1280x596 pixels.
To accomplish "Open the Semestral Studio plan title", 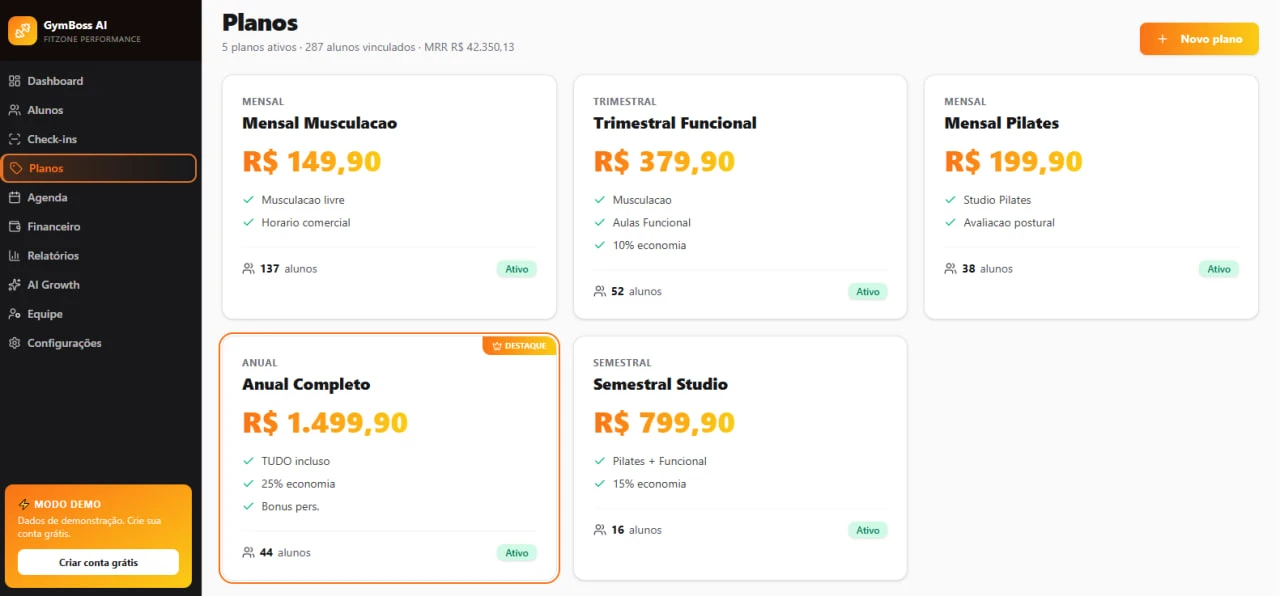I will click(x=660, y=384).
